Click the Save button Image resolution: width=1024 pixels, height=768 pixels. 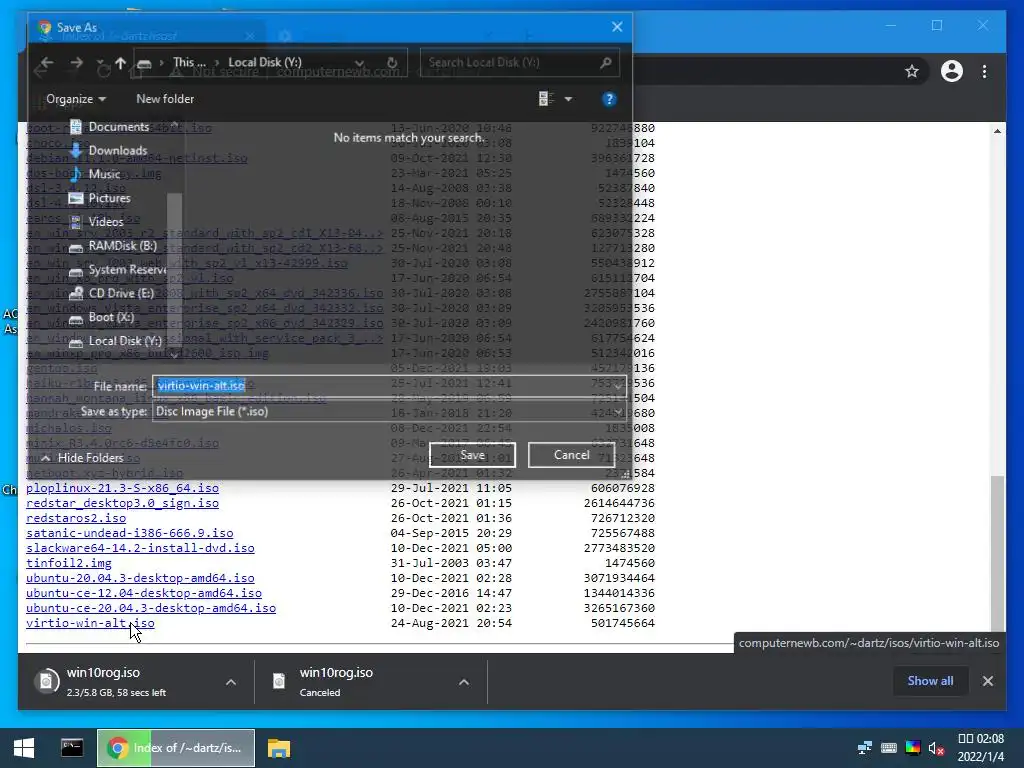[472, 455]
